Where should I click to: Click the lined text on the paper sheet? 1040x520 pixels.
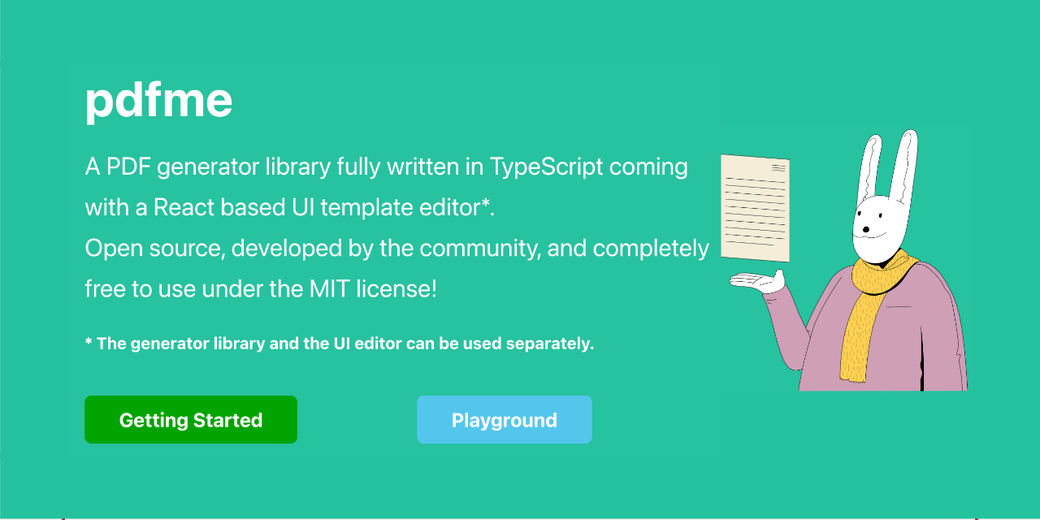pos(755,211)
